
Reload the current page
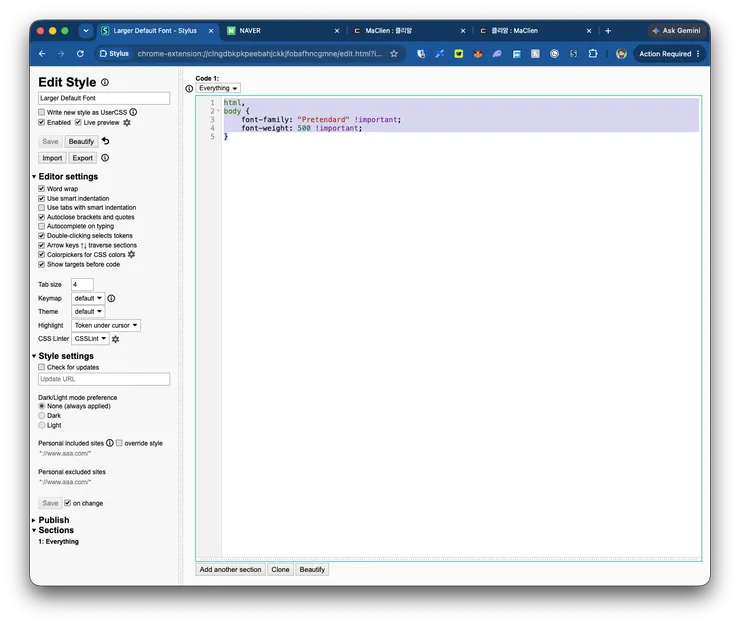pyautogui.click(x=80, y=54)
